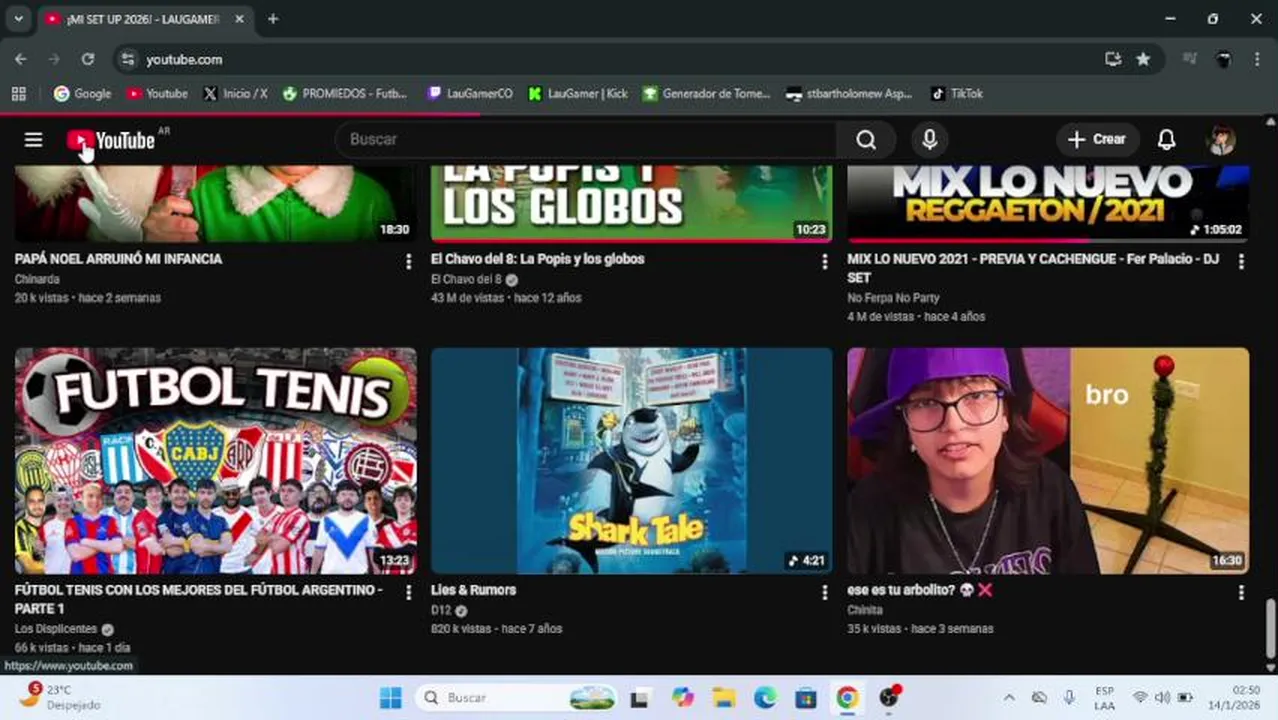Click the Crear button

click(x=1097, y=140)
